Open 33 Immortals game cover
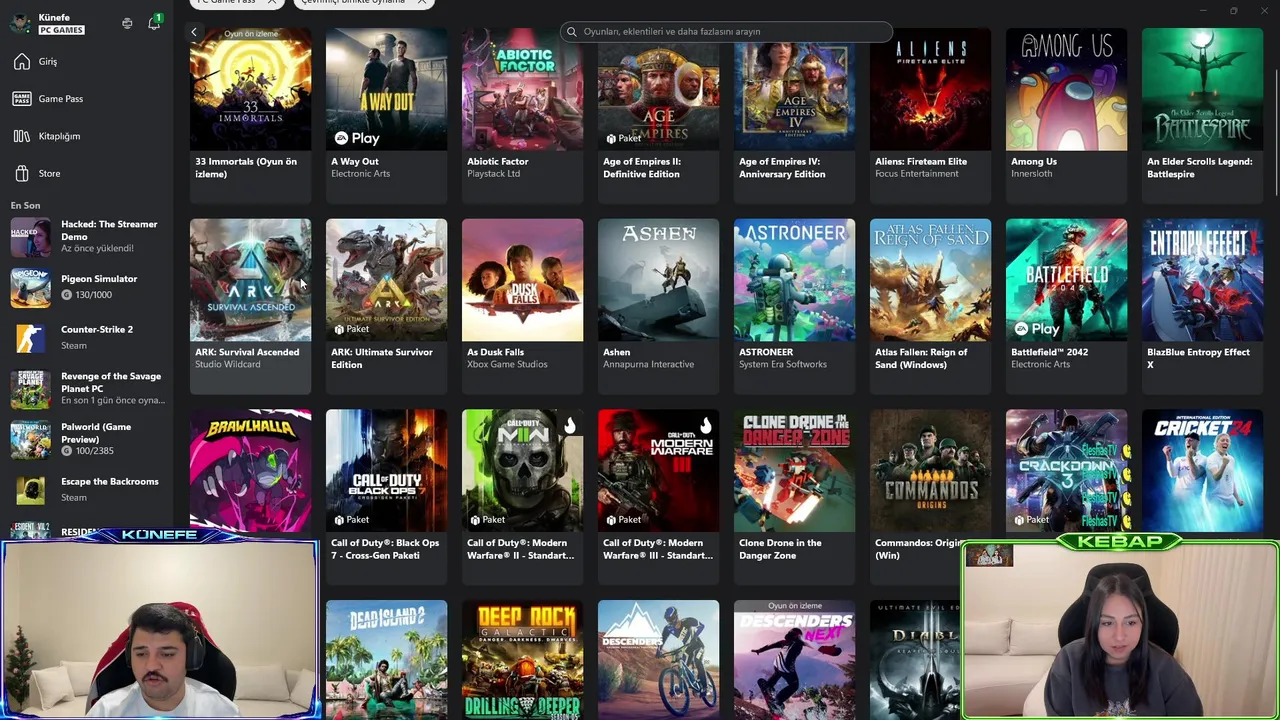 [250, 89]
